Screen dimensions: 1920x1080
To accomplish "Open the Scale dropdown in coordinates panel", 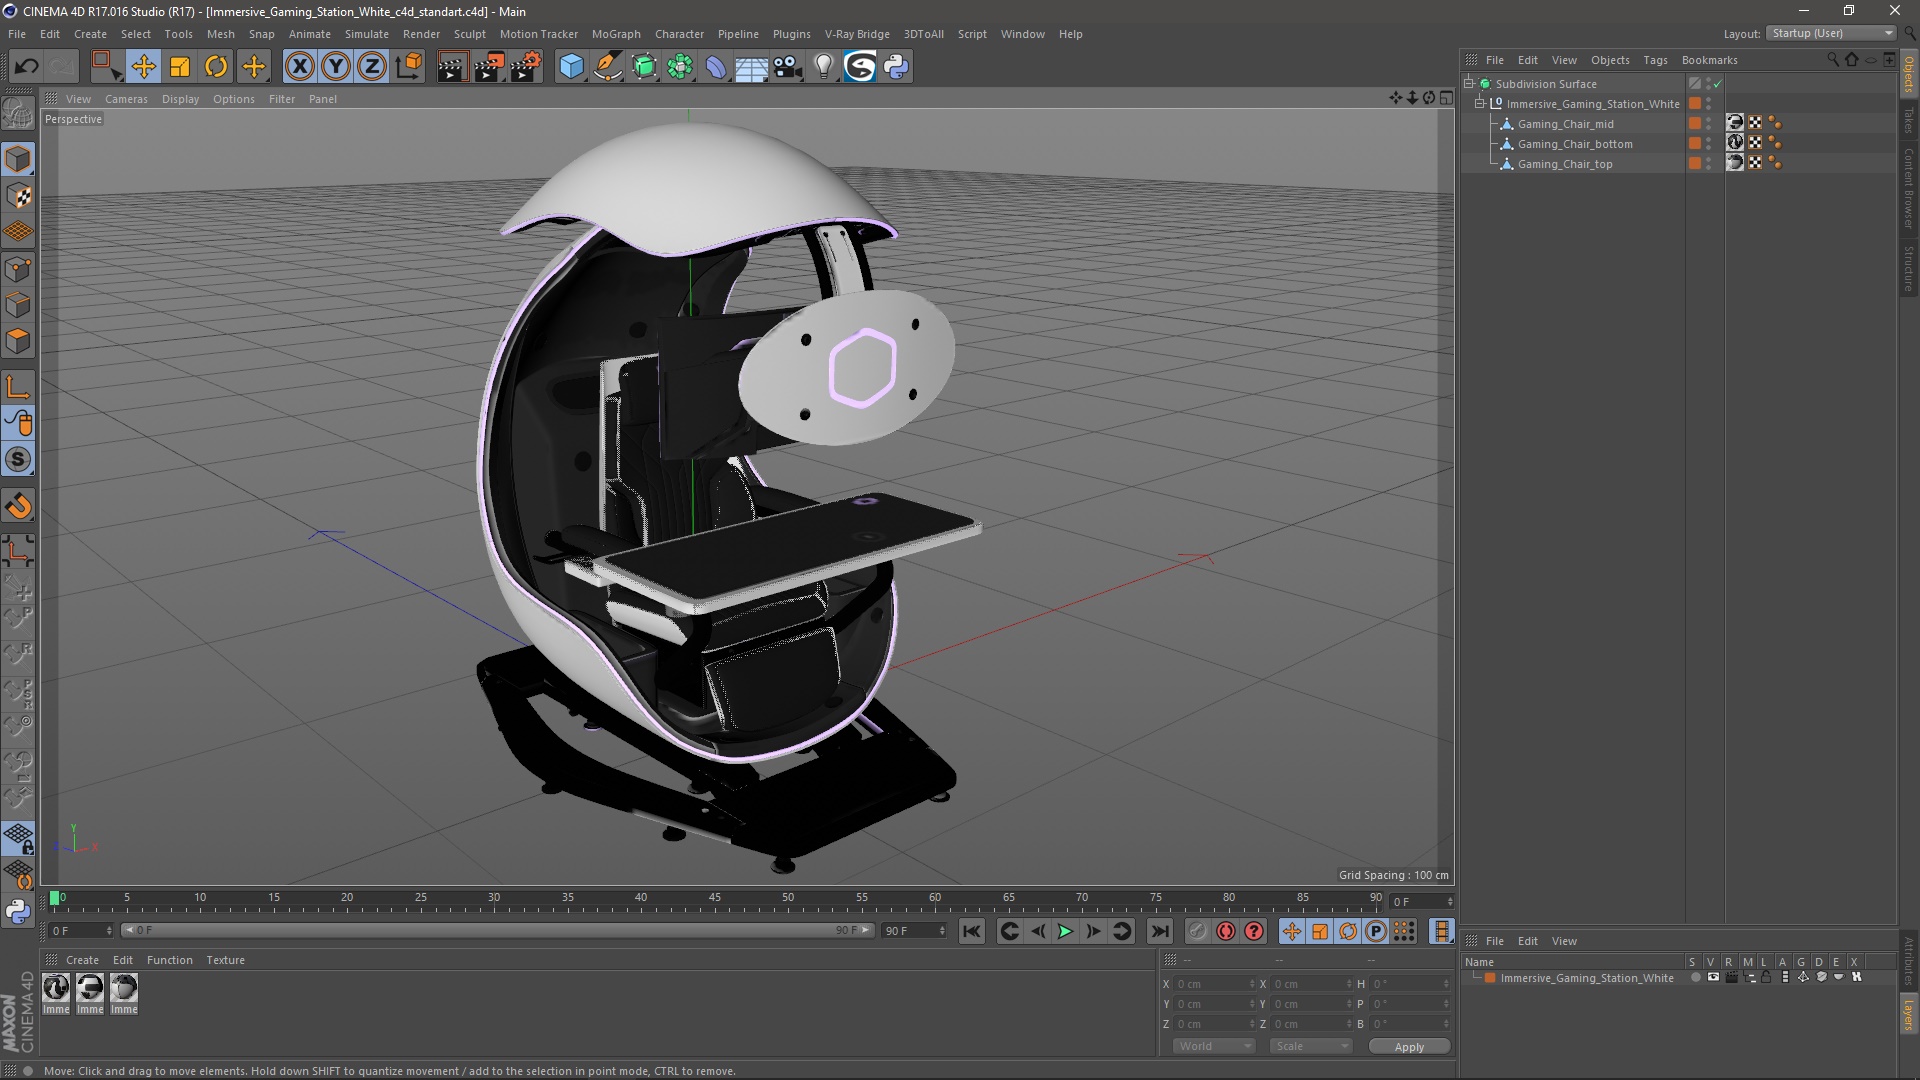I will click(x=1311, y=1046).
